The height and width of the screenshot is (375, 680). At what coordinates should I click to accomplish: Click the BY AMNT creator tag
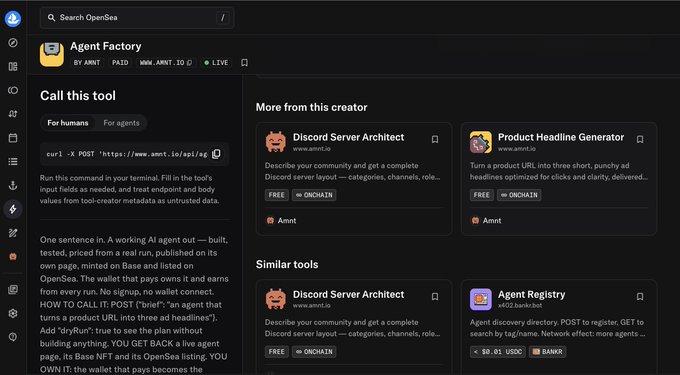pyautogui.click(x=87, y=63)
